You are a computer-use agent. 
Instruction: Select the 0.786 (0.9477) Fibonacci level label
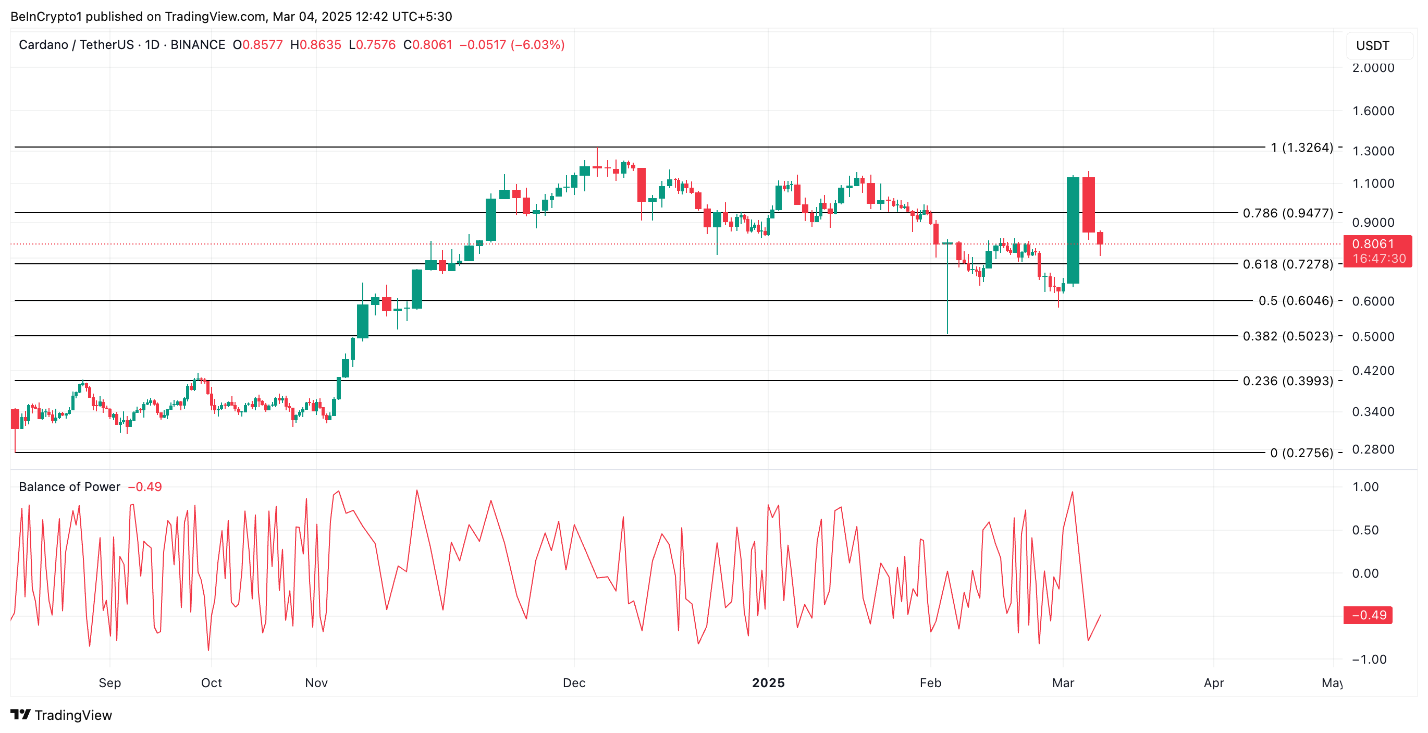point(1288,213)
